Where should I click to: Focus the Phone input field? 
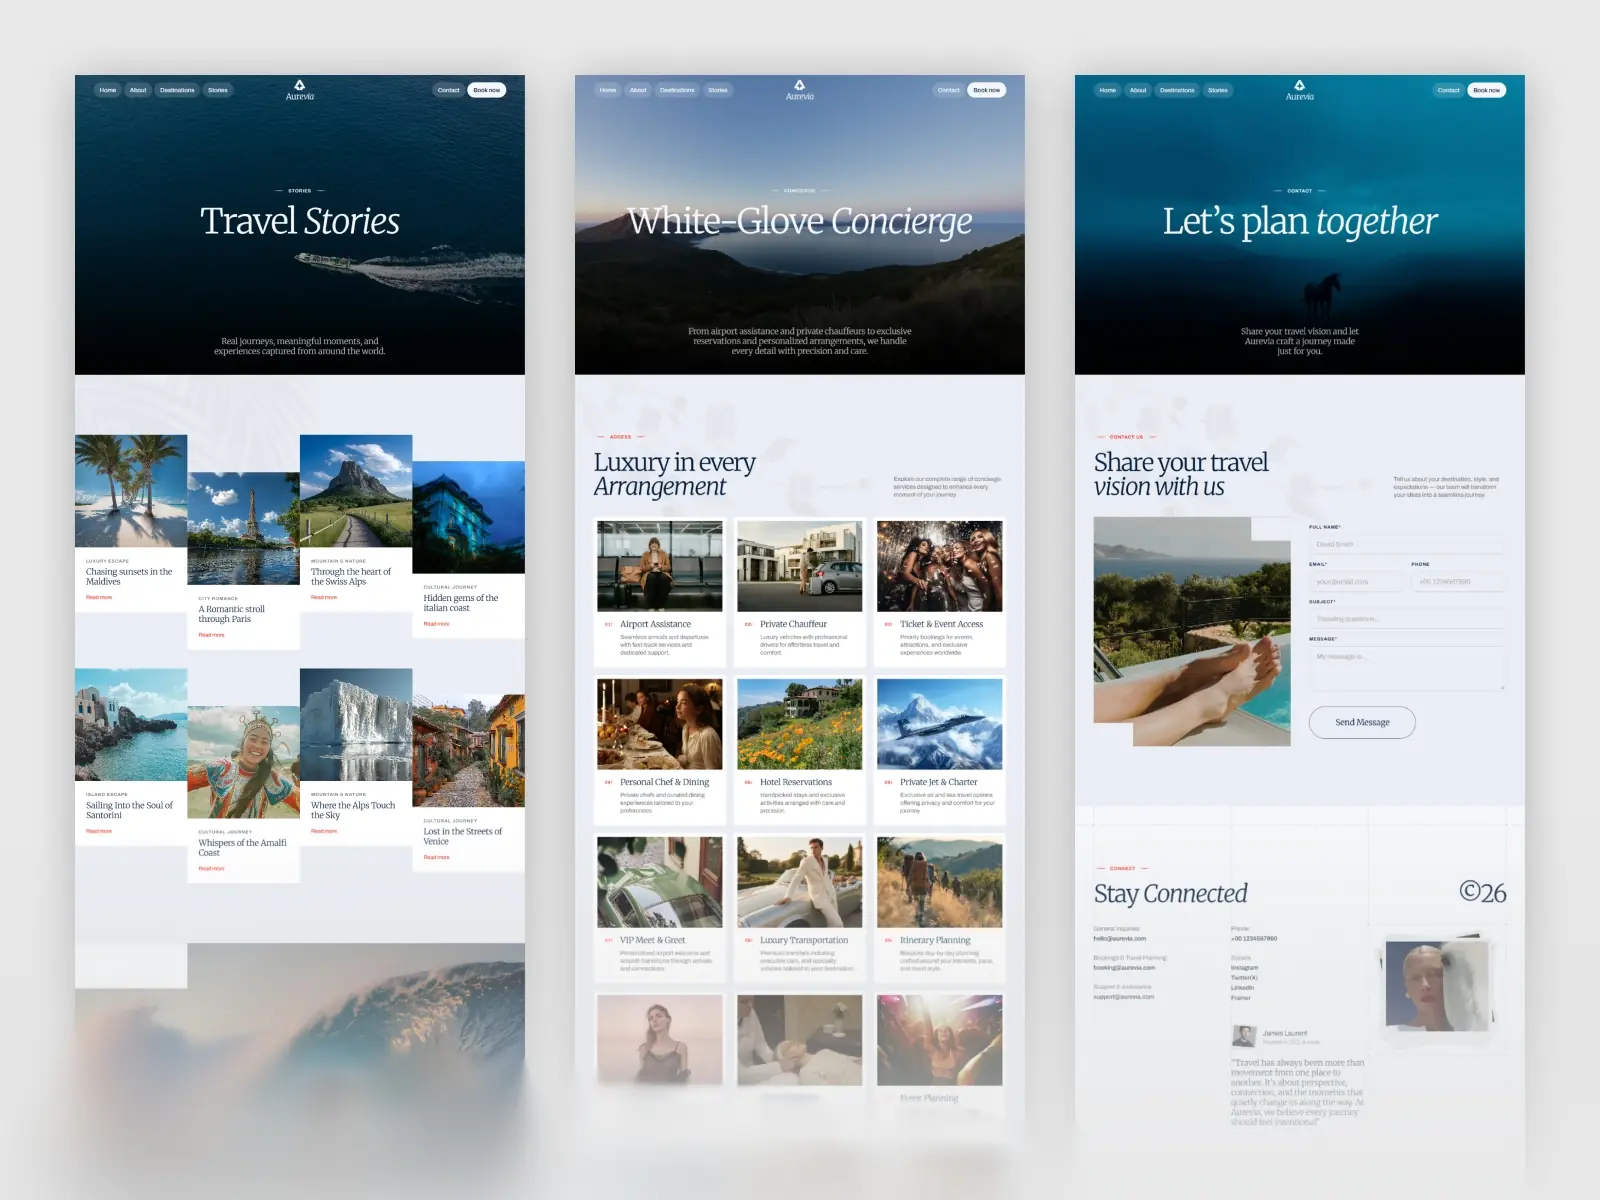(x=1458, y=581)
